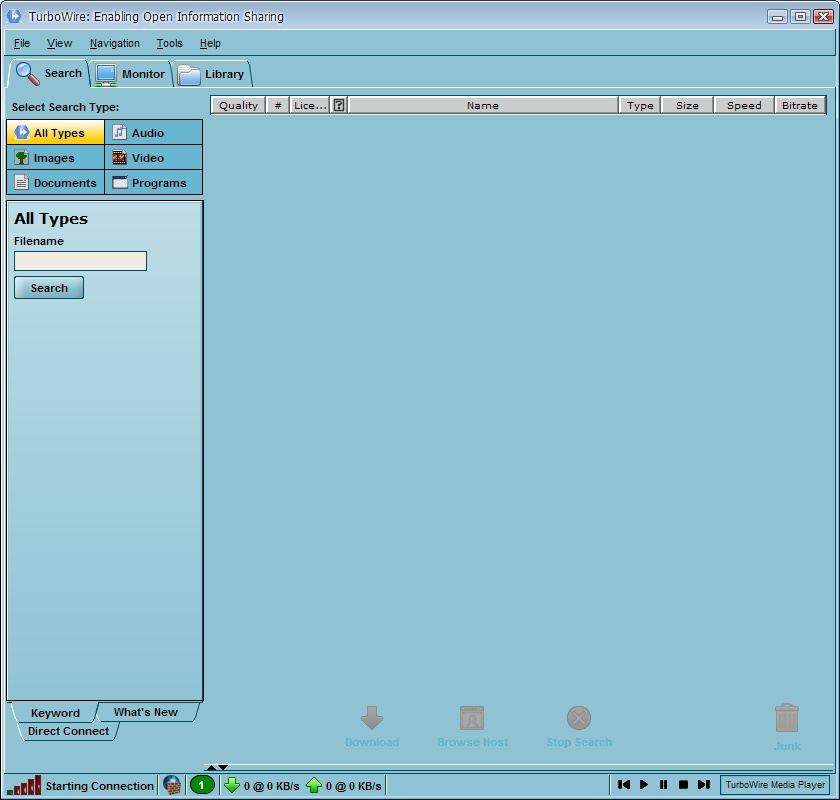Viewport: 840px width, 800px height.
Task: Sort results by Size column
Action: (x=687, y=106)
